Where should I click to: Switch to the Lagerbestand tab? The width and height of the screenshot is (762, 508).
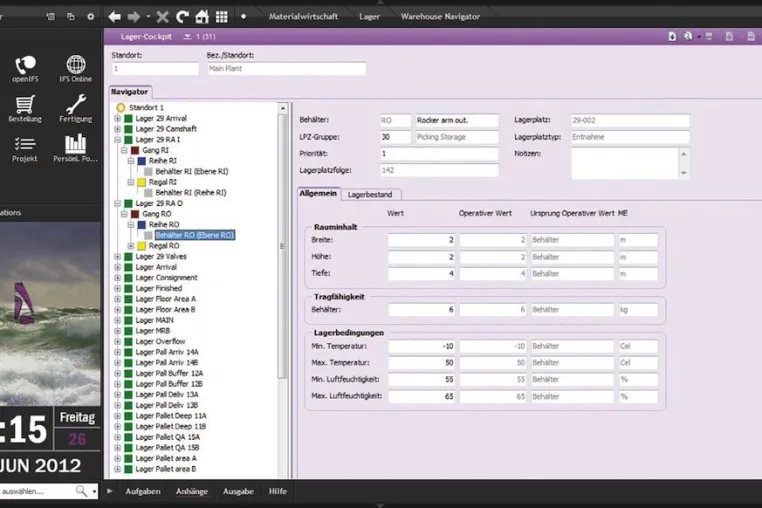pyautogui.click(x=370, y=194)
